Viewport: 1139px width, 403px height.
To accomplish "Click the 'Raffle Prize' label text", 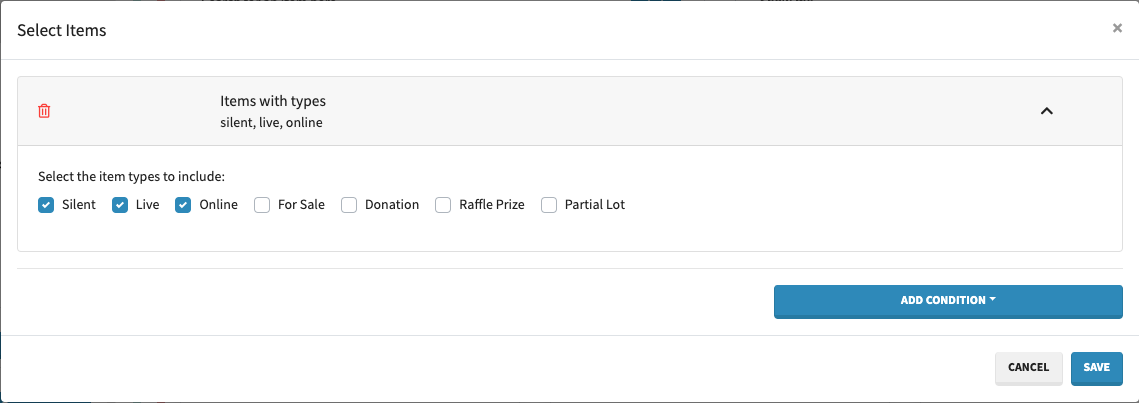I will click(491, 205).
